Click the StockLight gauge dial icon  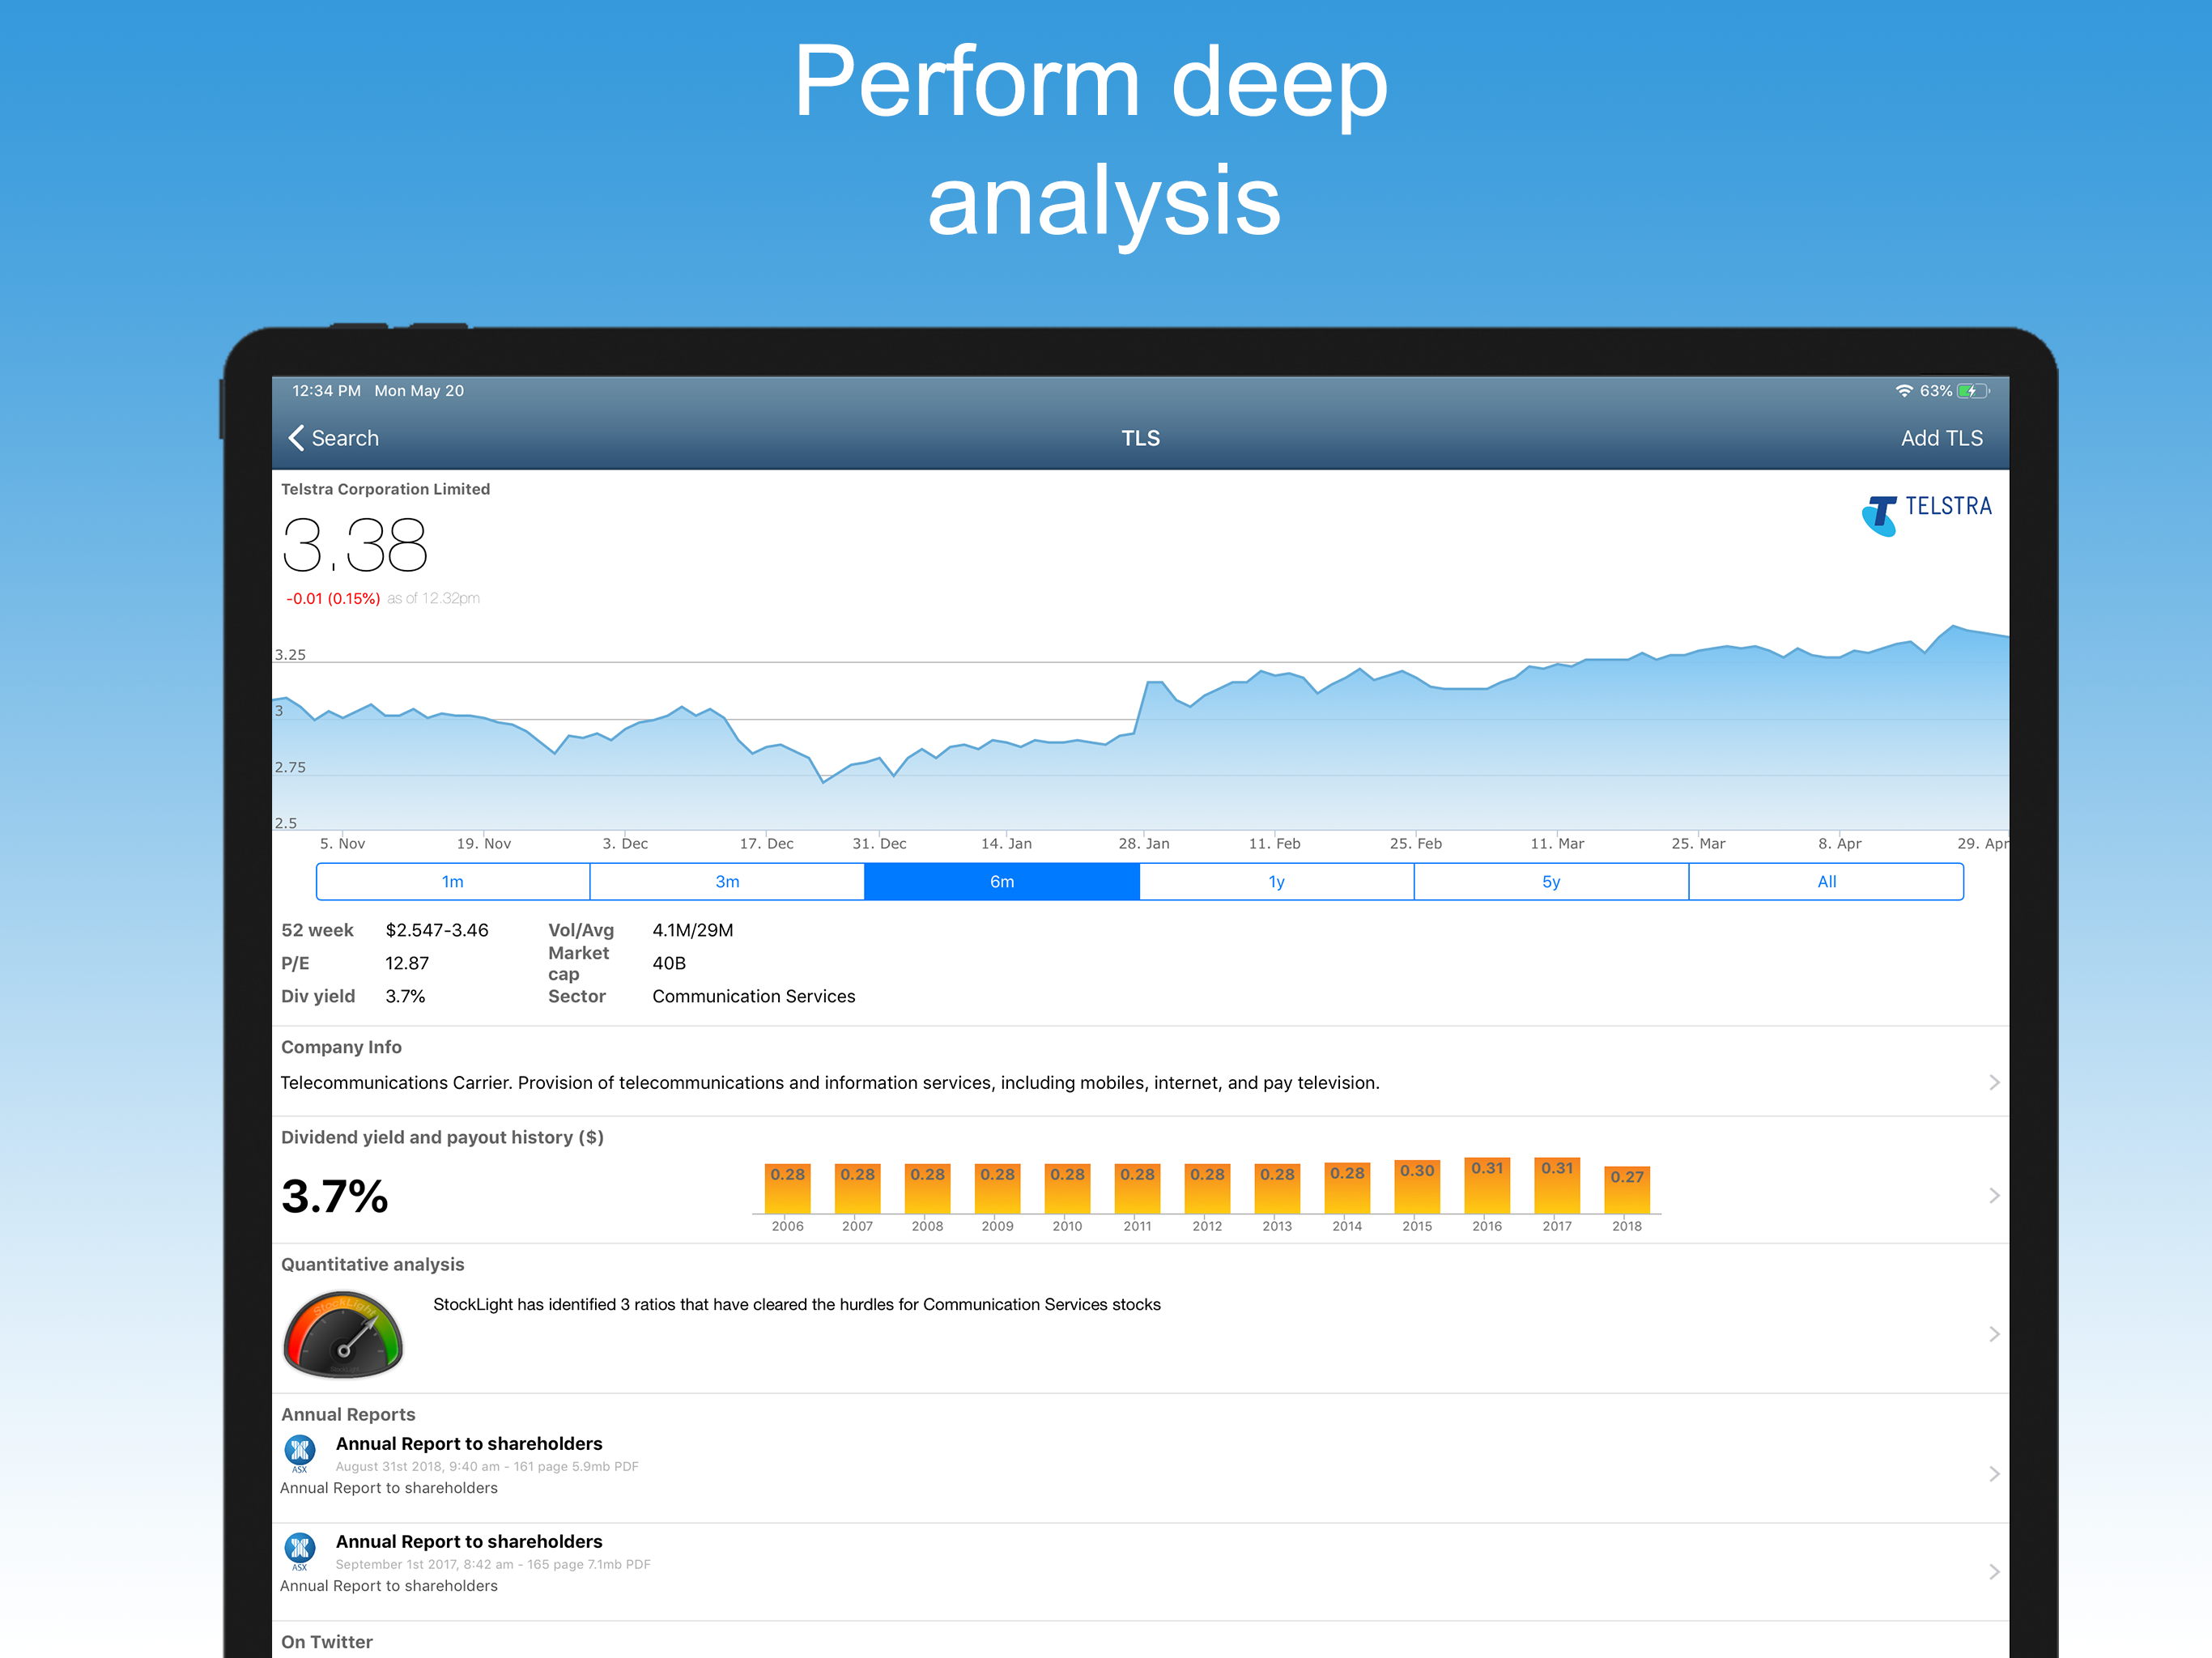pos(343,1334)
